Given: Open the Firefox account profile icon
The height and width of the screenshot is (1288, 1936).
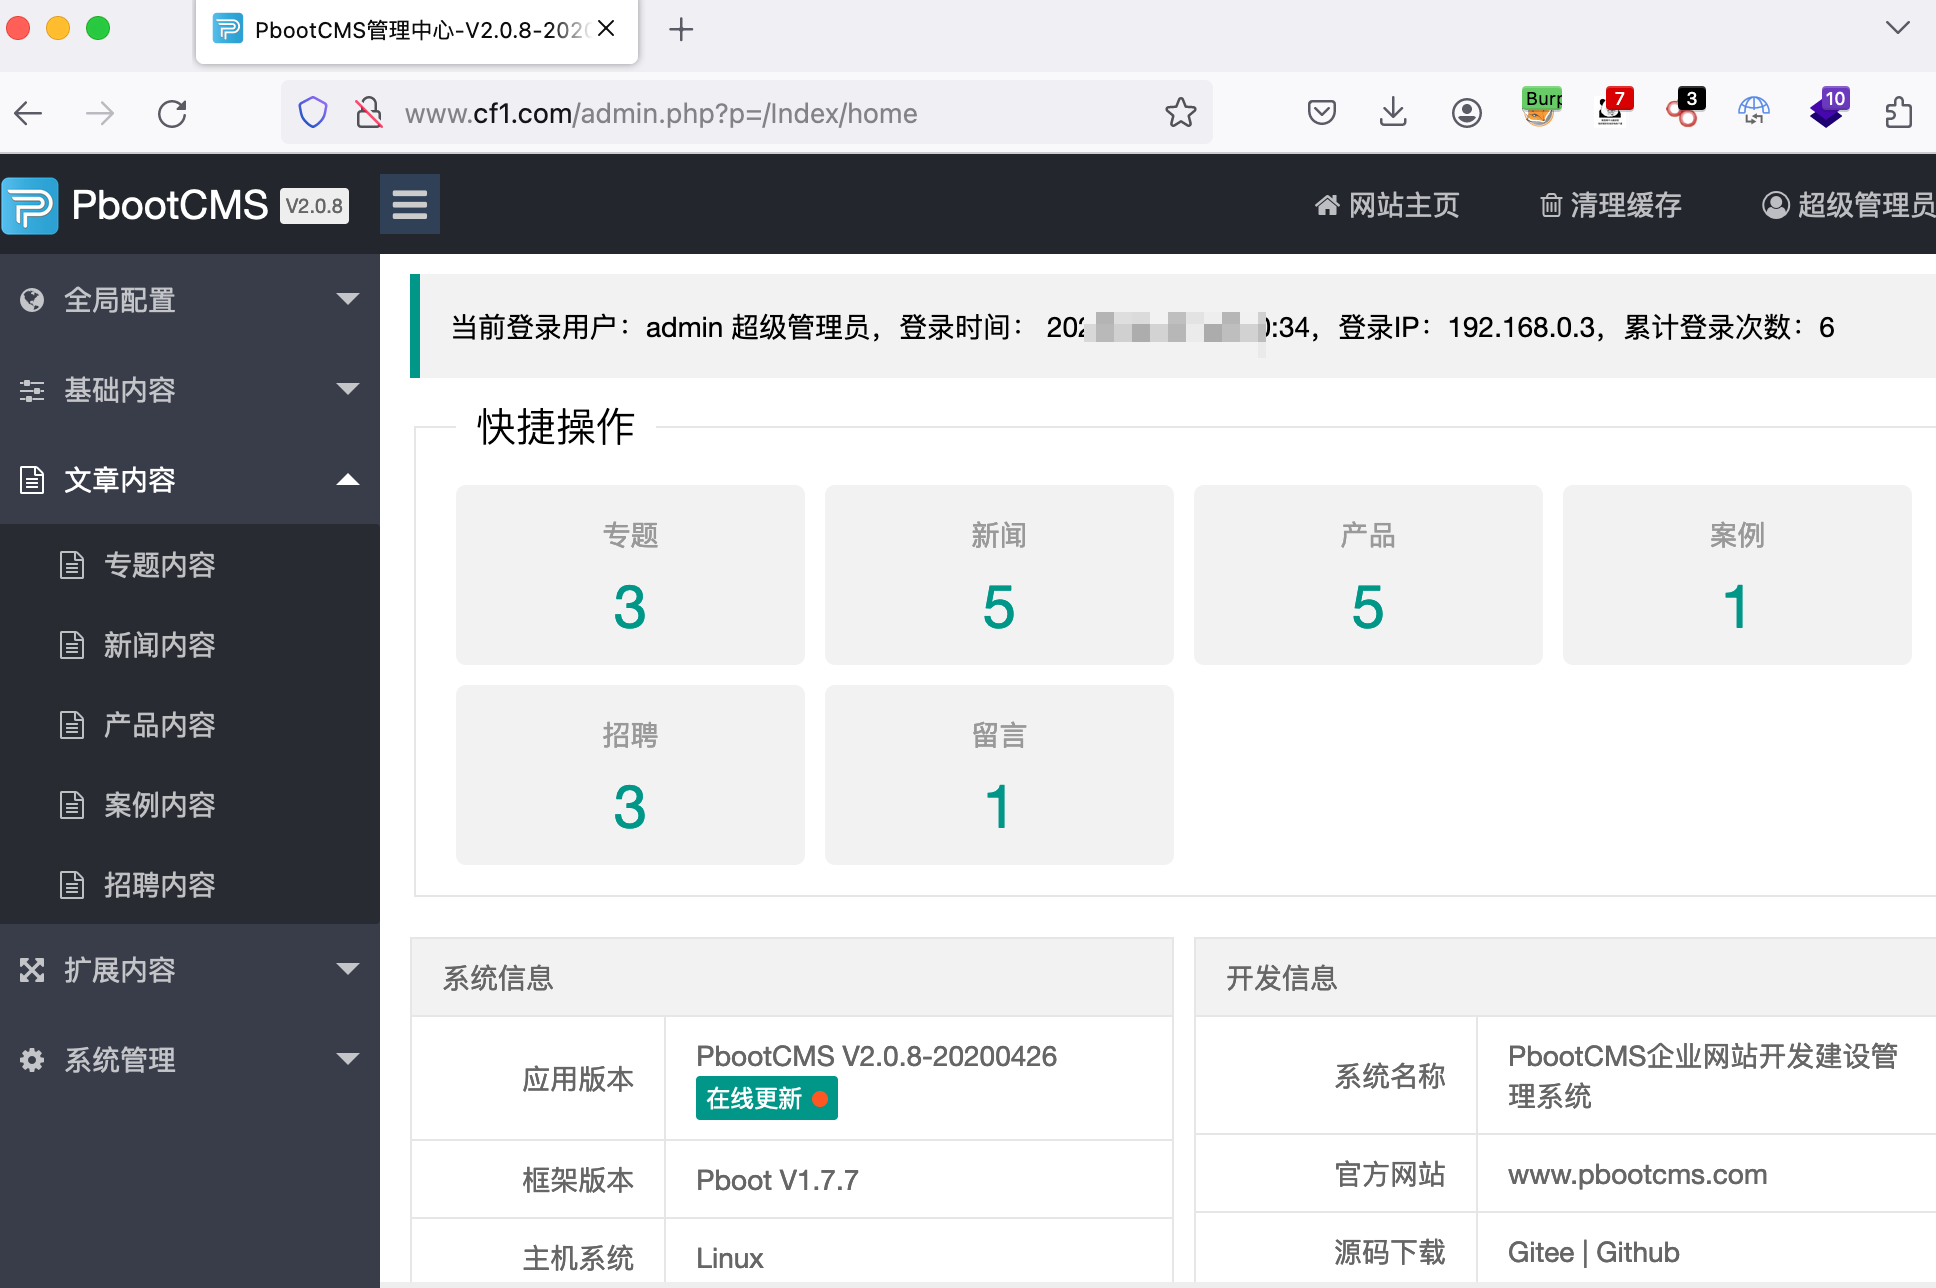Looking at the screenshot, I should click(x=1466, y=113).
